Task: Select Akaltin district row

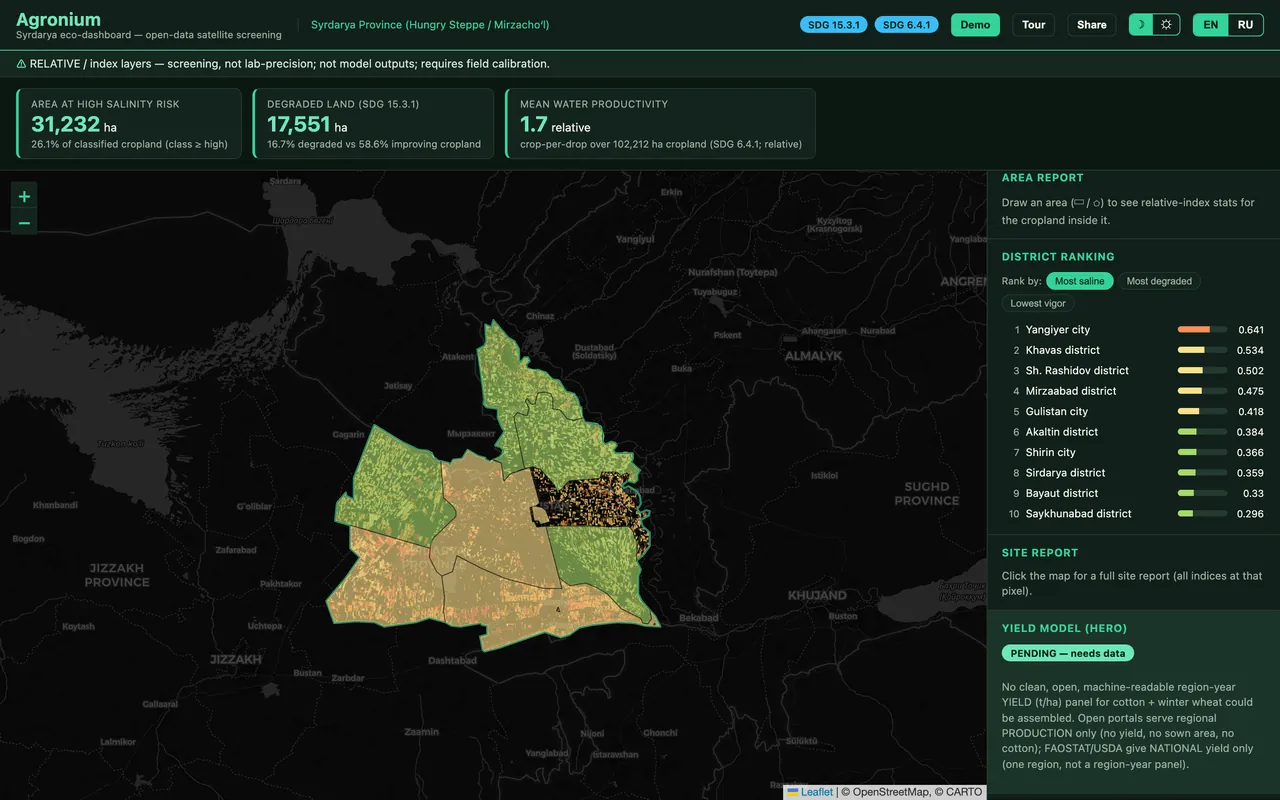Action: pos(1134,432)
